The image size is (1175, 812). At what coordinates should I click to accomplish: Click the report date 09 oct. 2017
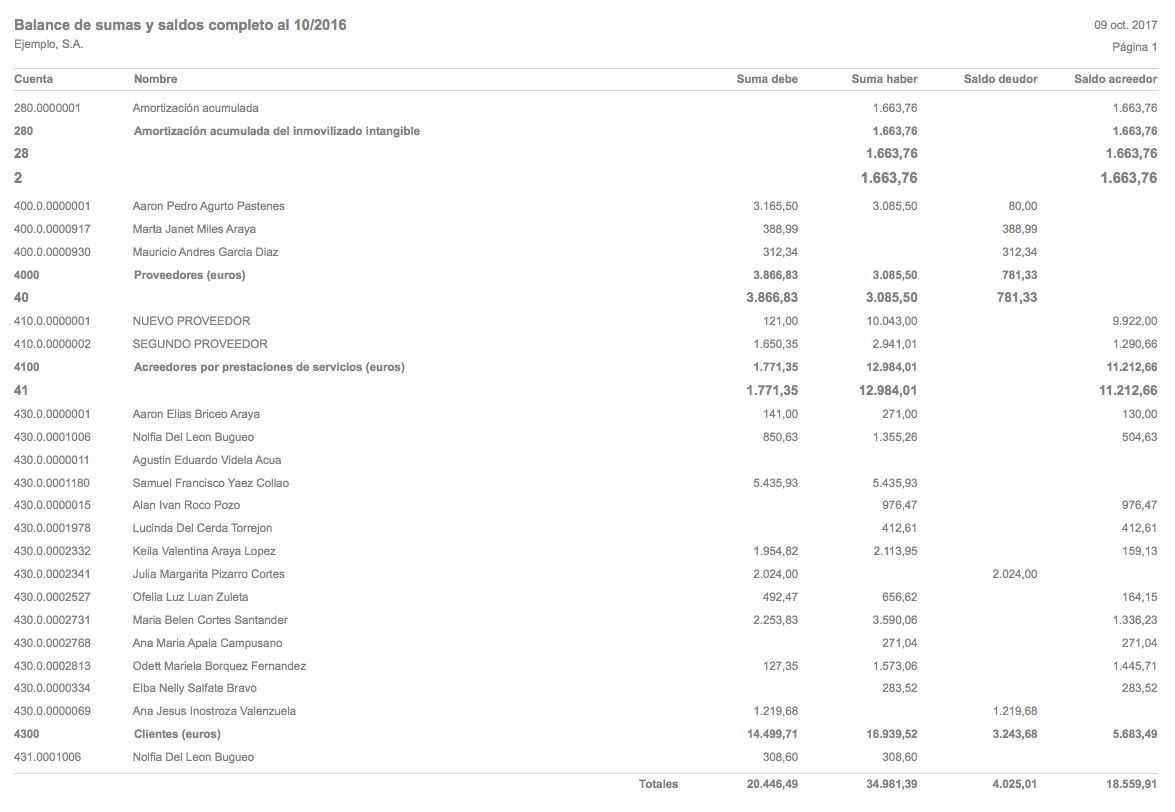1126,25
